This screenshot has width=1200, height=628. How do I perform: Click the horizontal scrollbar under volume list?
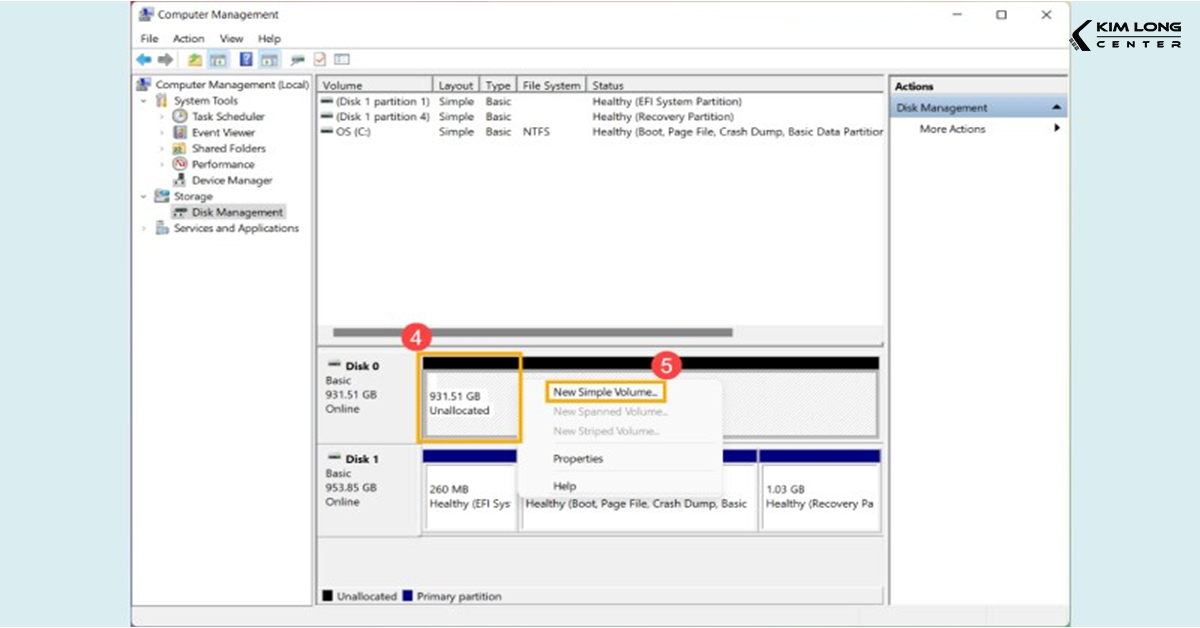(532, 333)
